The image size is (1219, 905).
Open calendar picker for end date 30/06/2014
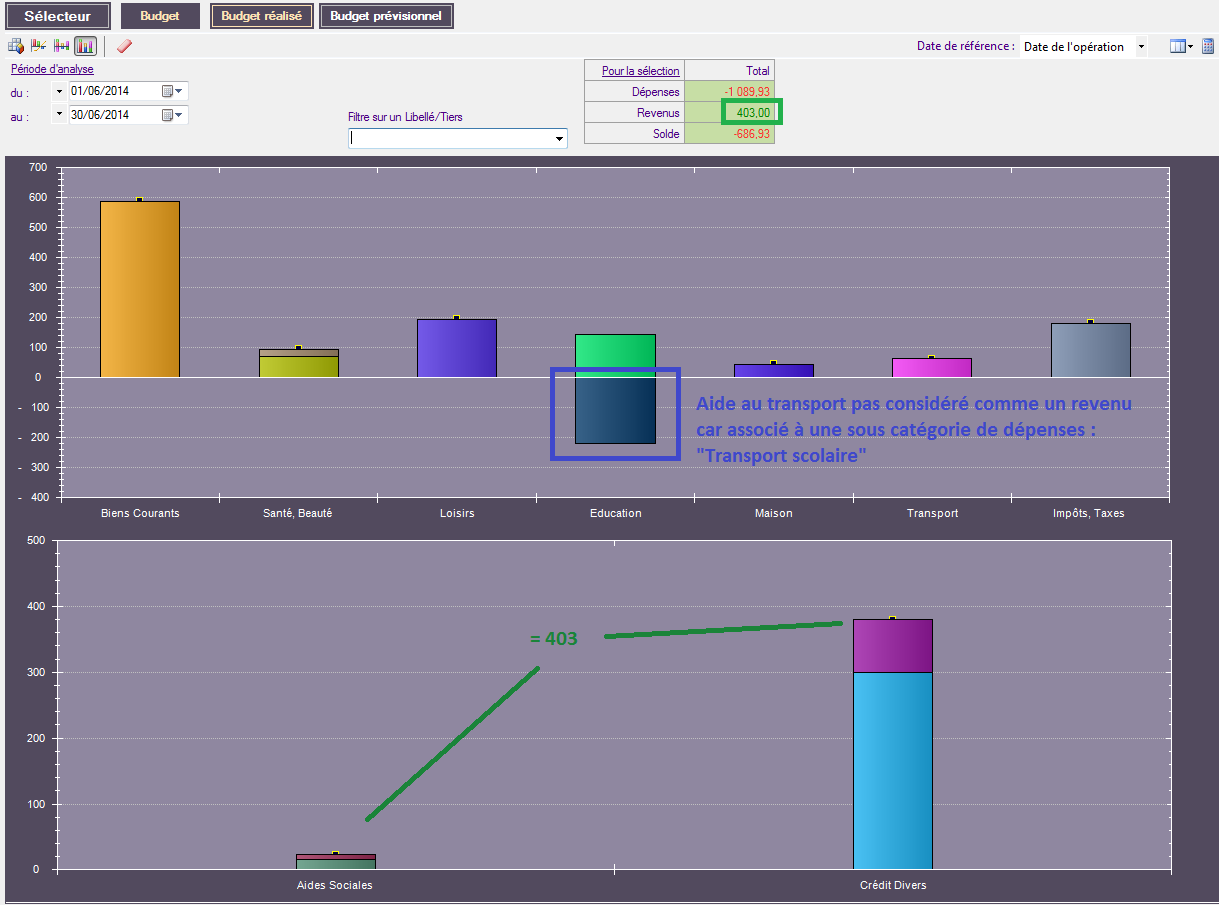(x=172, y=115)
